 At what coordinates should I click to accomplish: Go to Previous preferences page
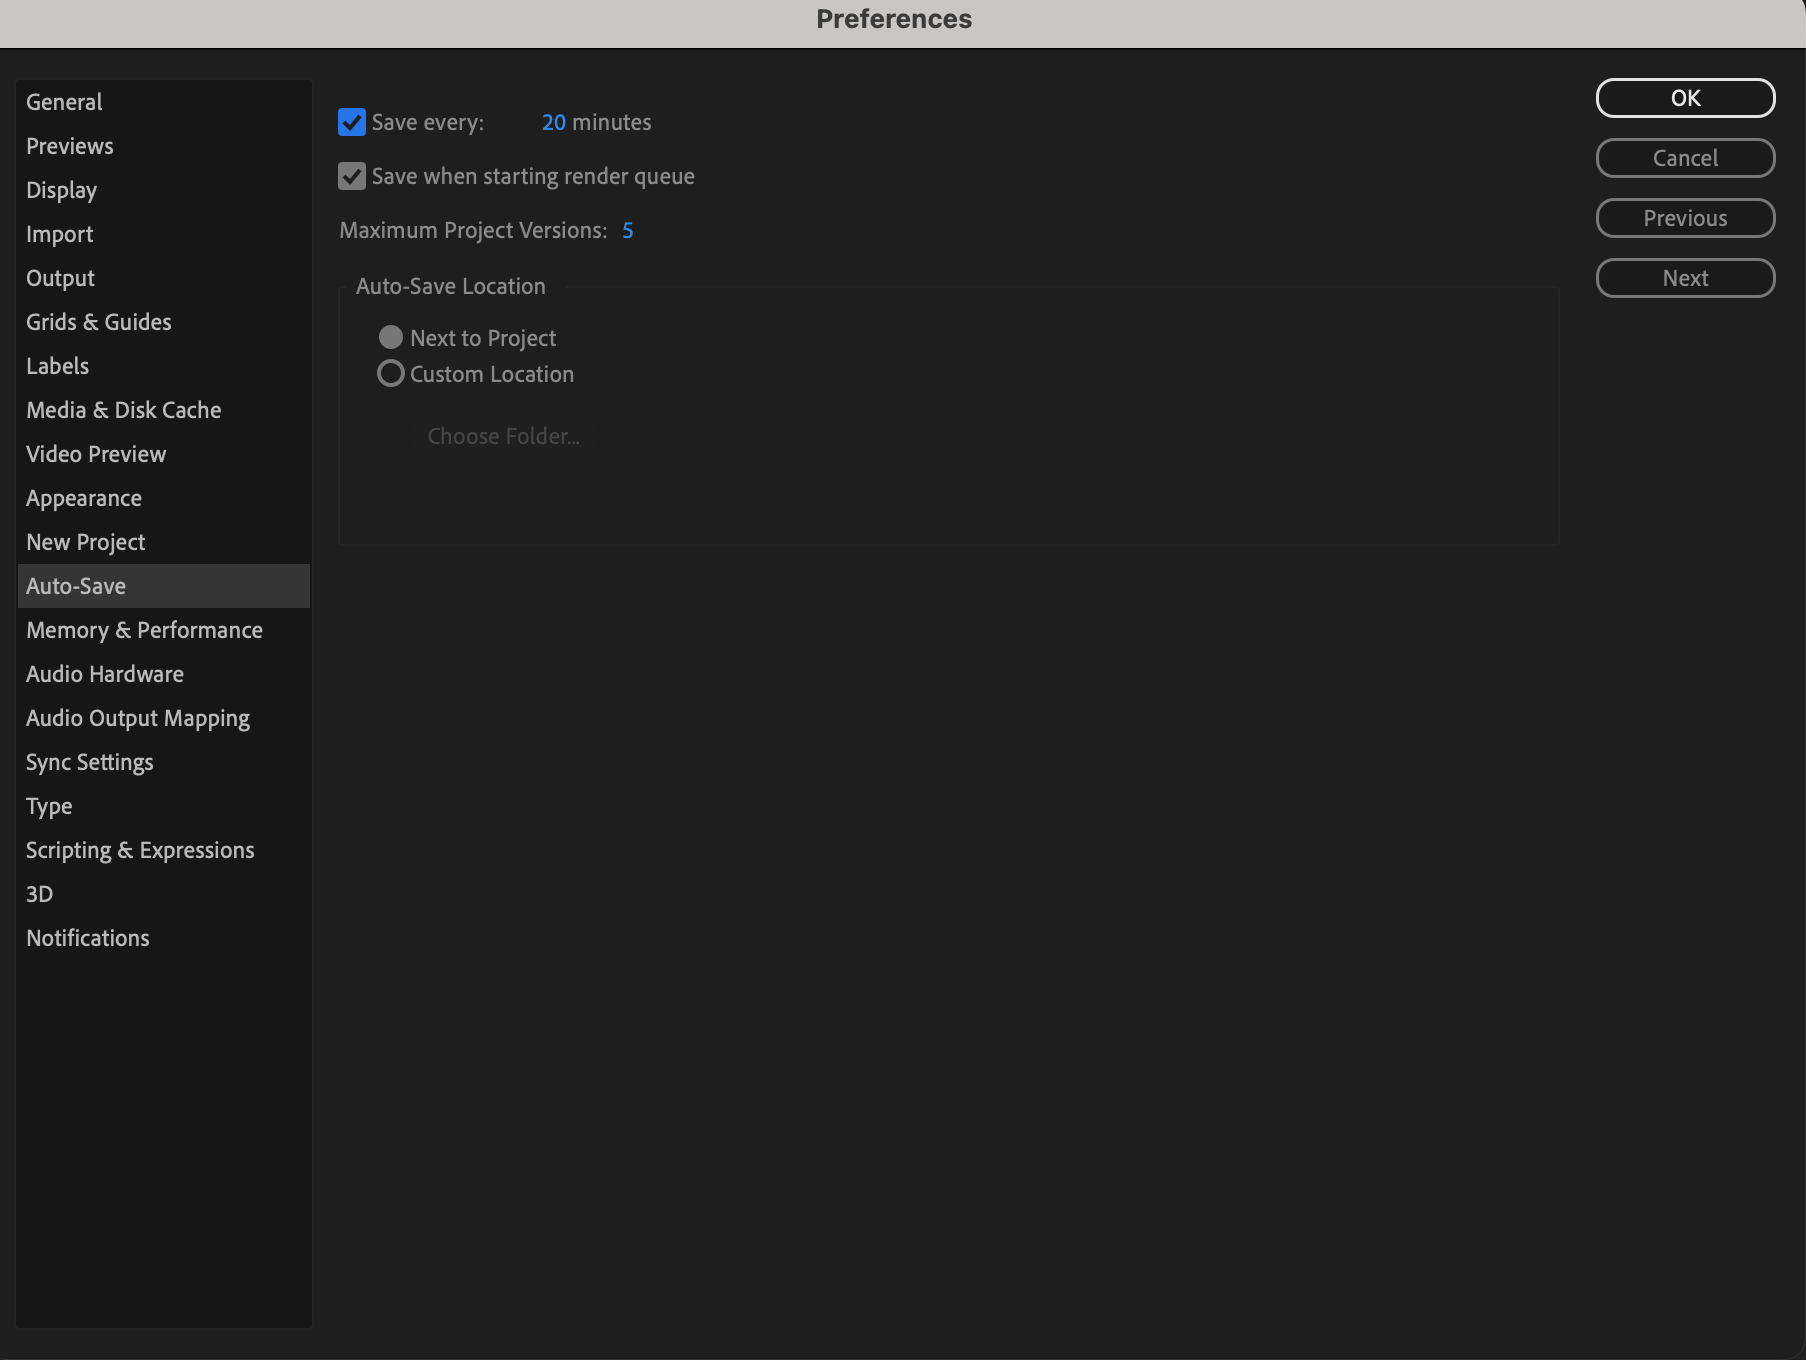tap(1685, 218)
